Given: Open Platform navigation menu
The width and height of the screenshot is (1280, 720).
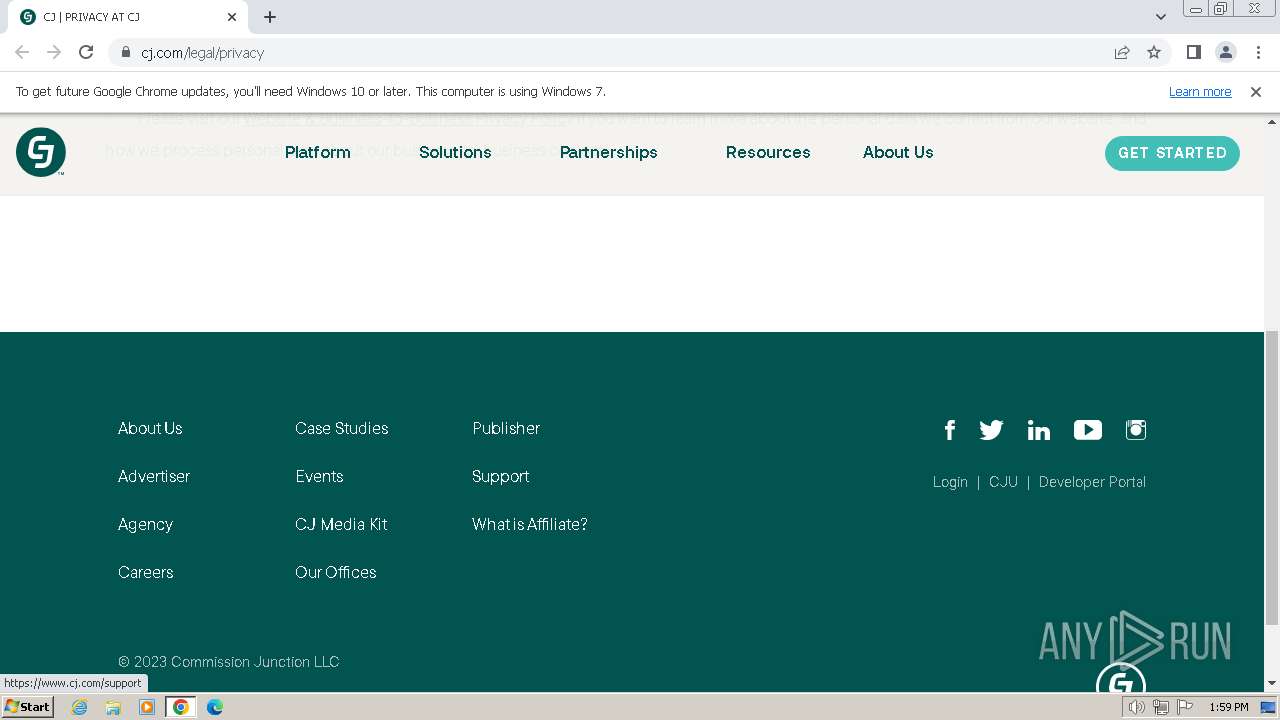Looking at the screenshot, I should [x=318, y=152].
